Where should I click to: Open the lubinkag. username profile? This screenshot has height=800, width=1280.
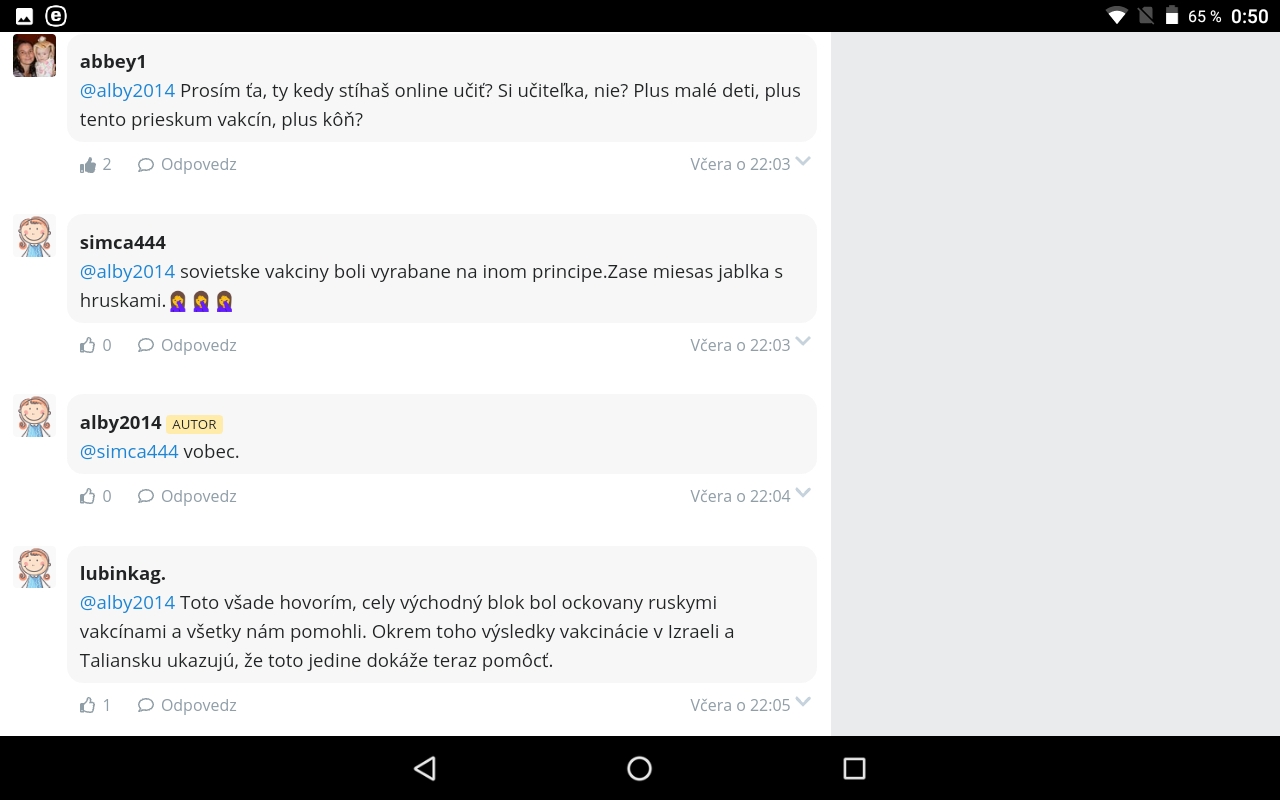point(123,574)
